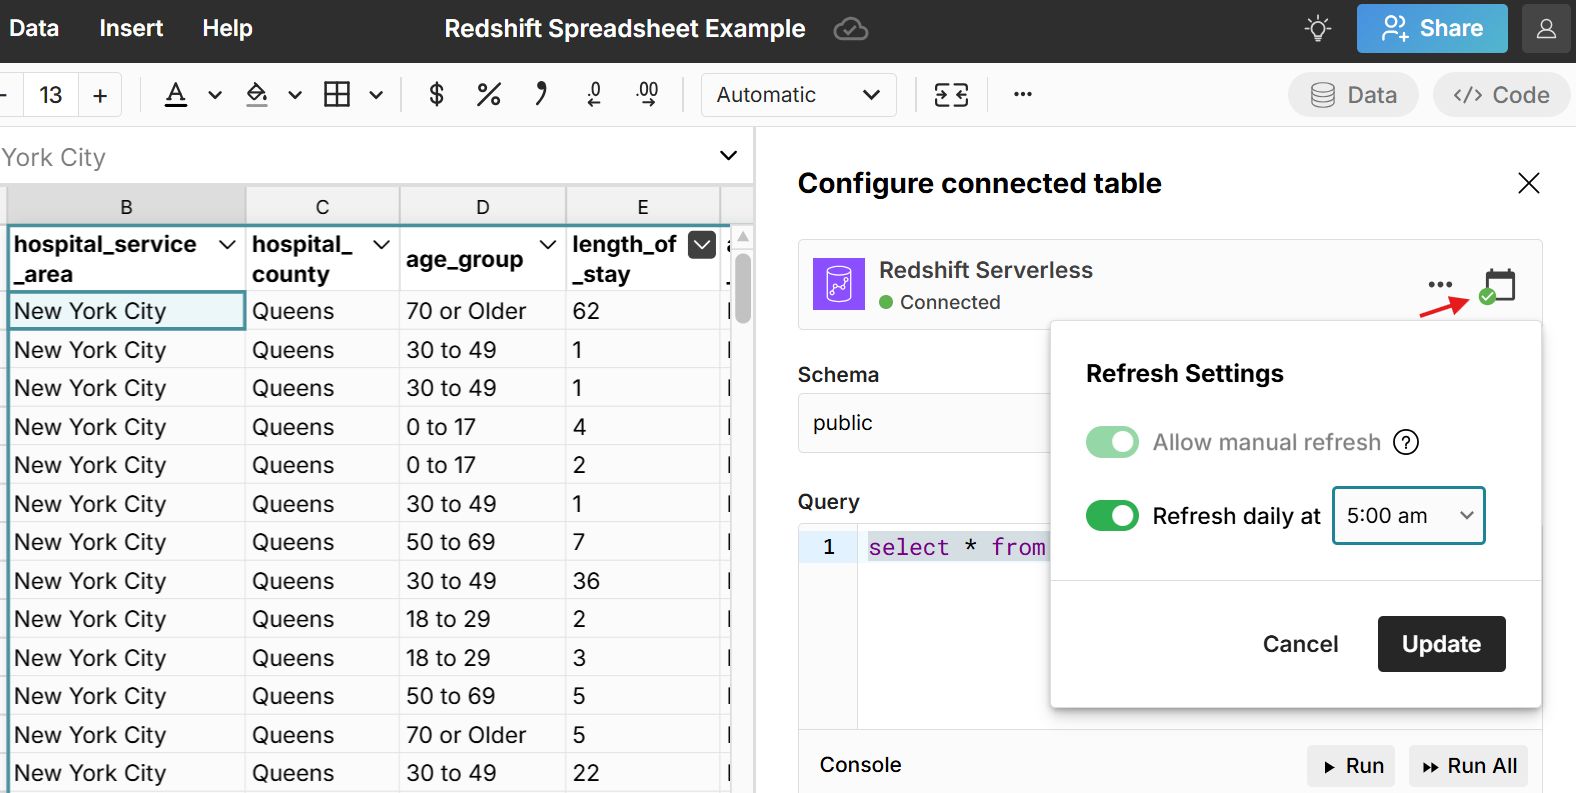Click the cloud sync status icon
The image size is (1576, 793).
tap(850, 29)
